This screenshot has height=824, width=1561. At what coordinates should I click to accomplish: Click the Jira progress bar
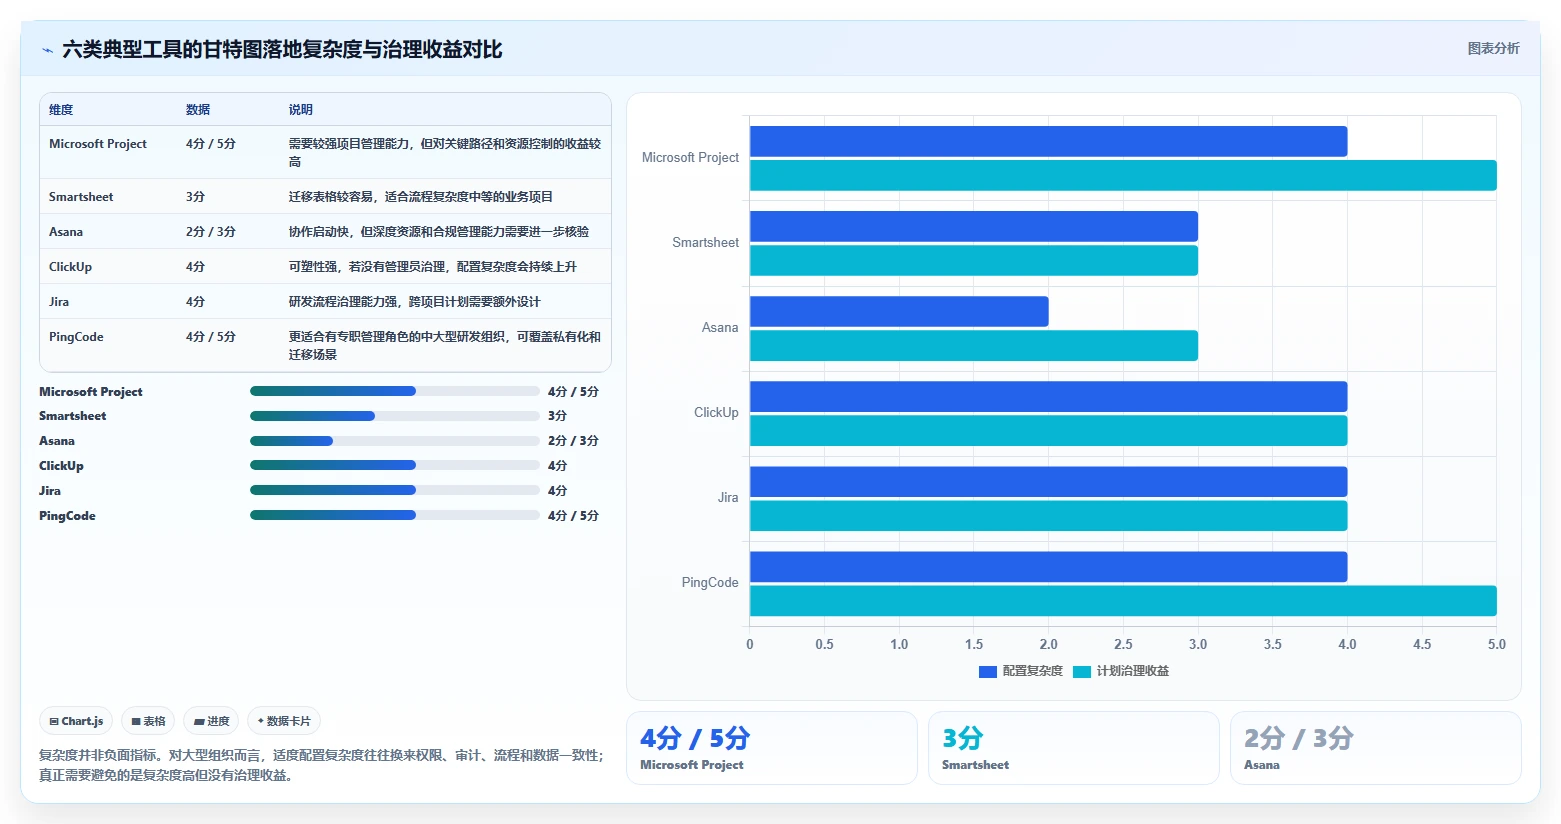pos(395,490)
